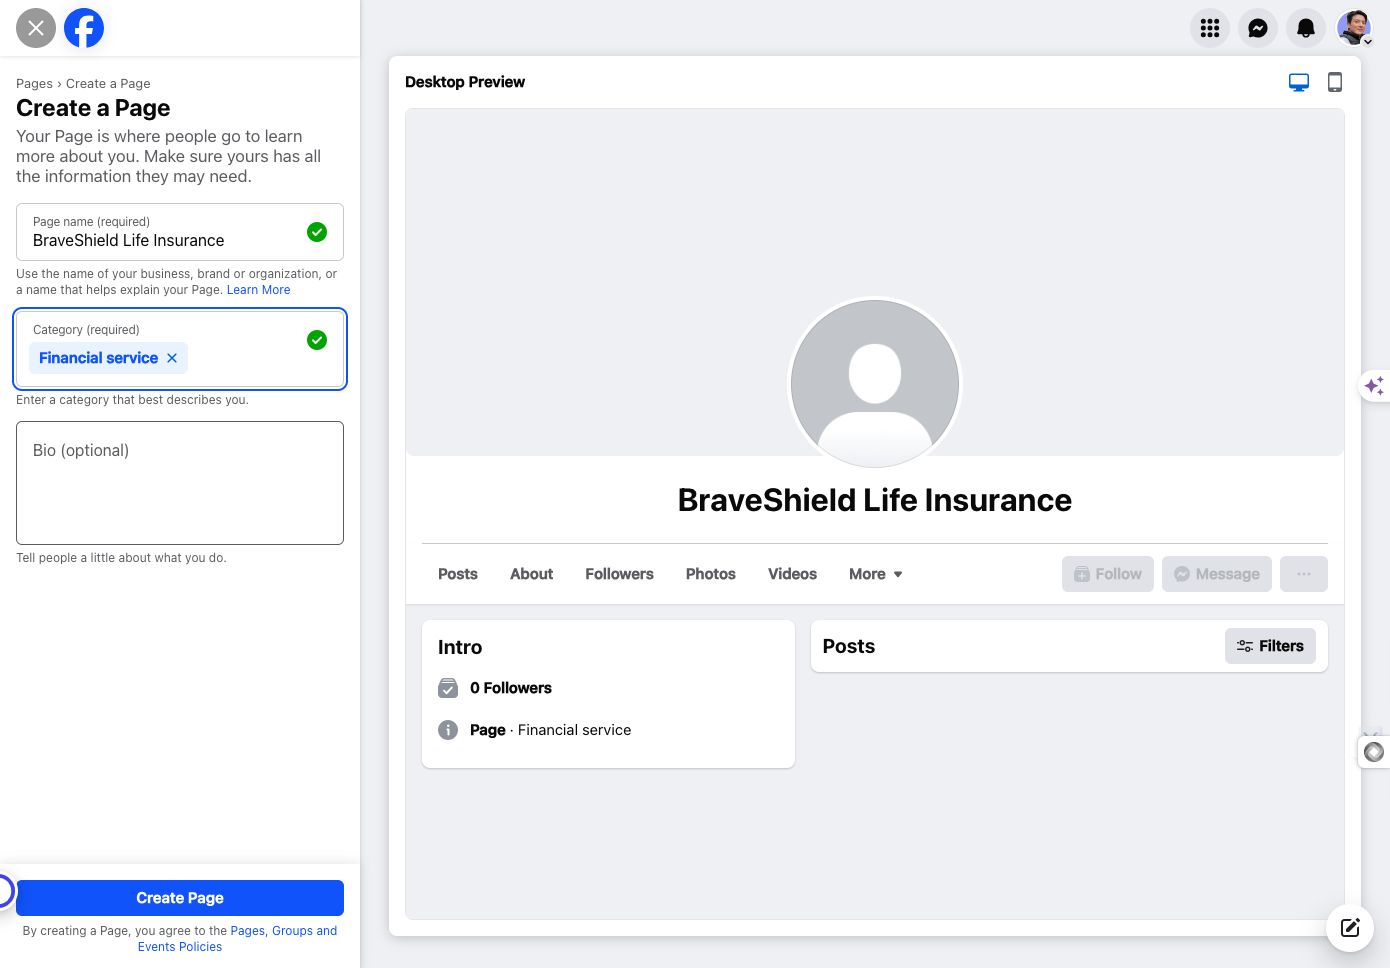Click the Page name input field

[x=180, y=232]
